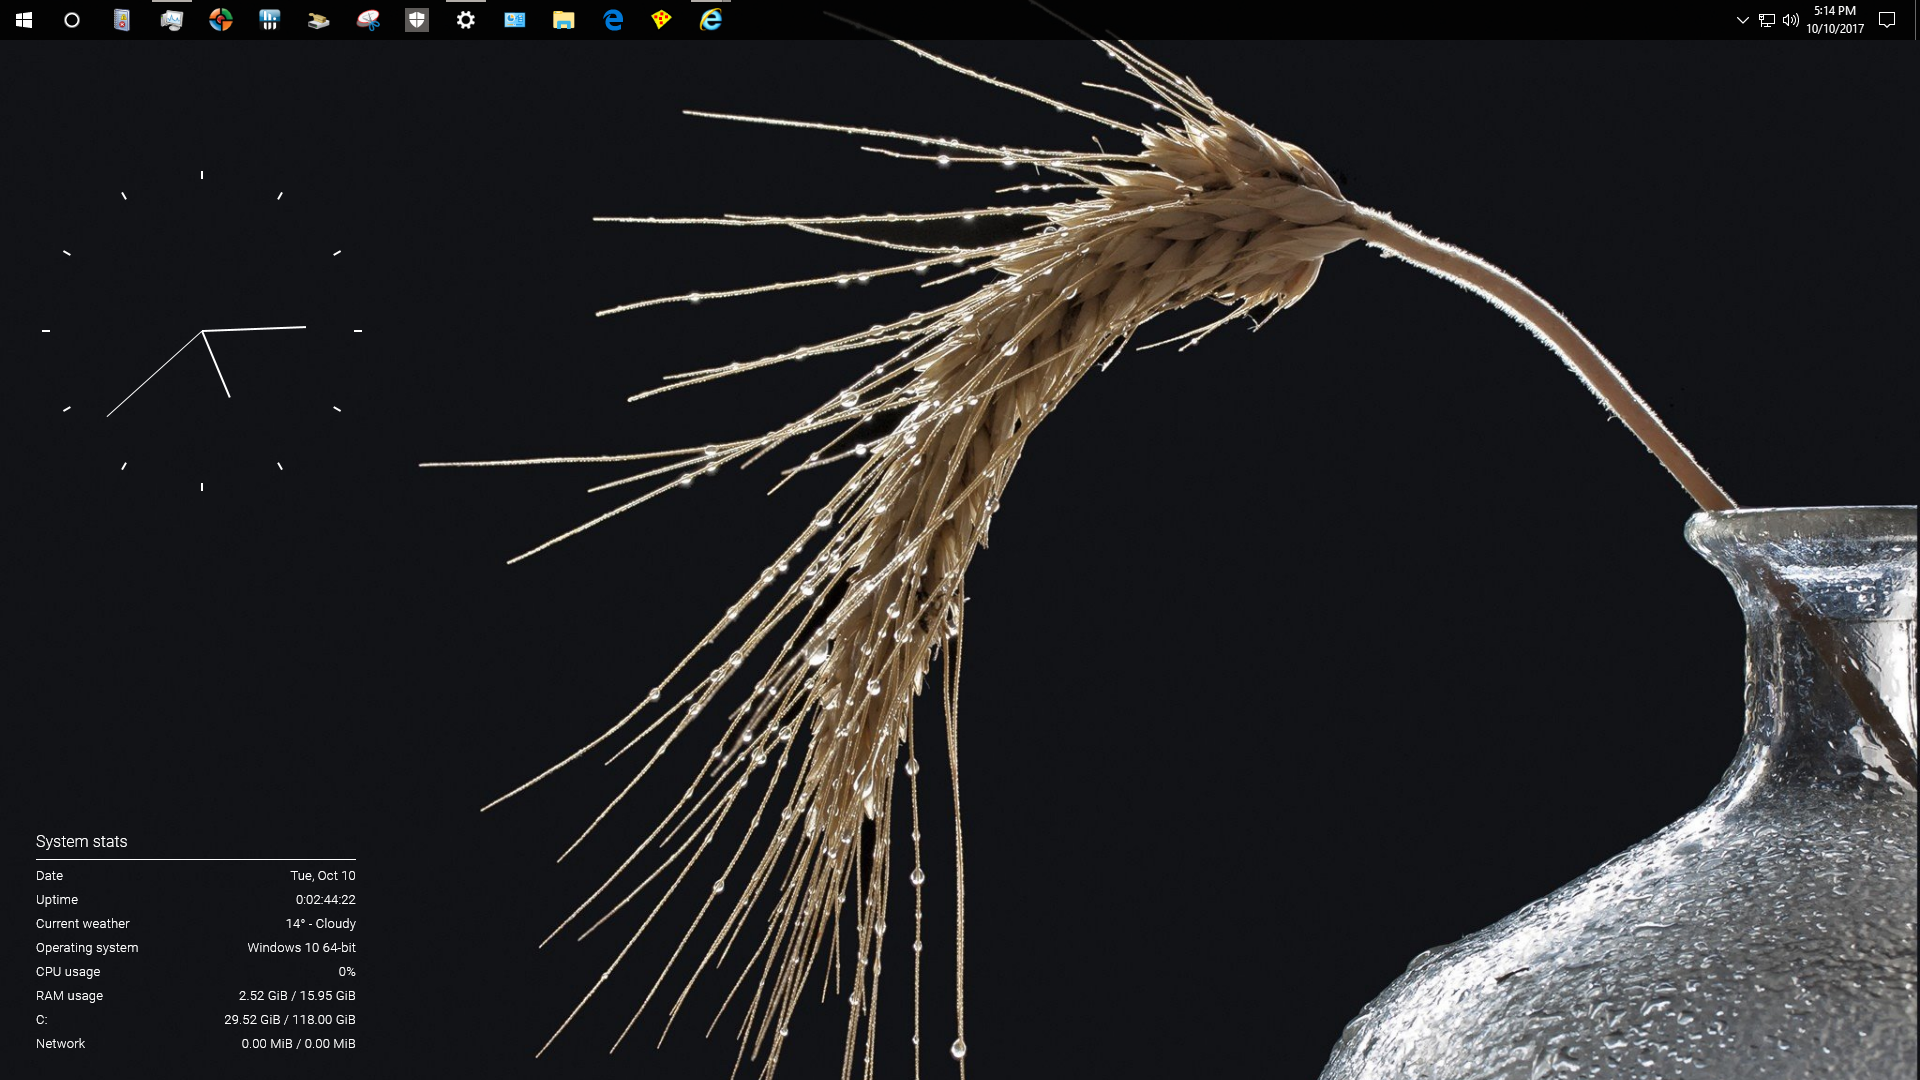1920x1080 pixels.
Task: Click the network status tray icon
Action: [1767, 20]
